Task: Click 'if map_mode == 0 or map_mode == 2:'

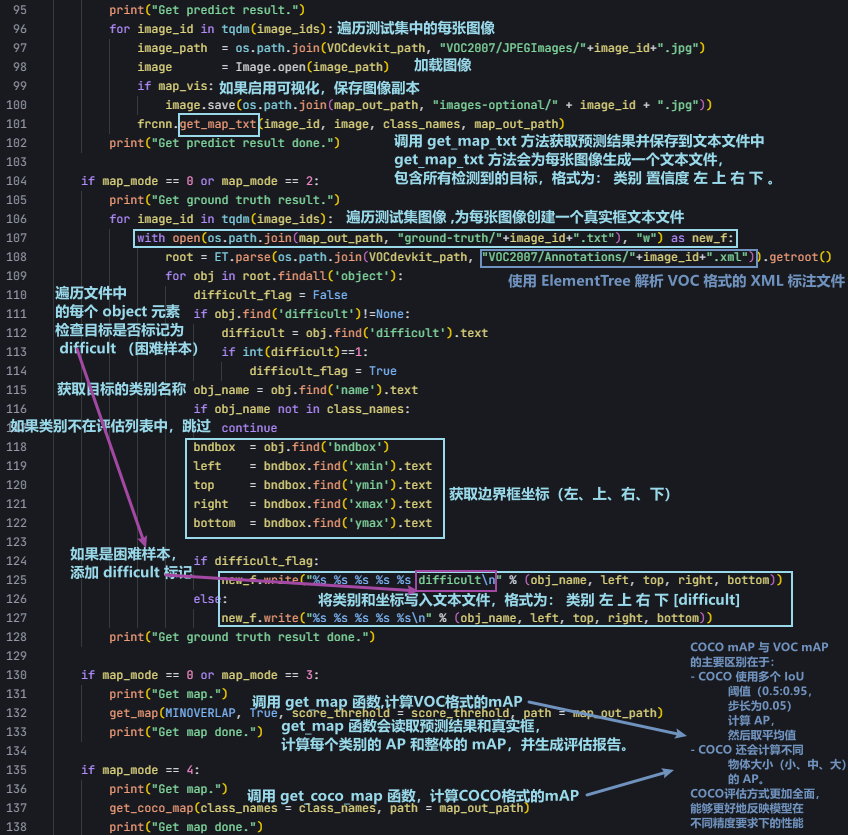Action: click(200, 181)
